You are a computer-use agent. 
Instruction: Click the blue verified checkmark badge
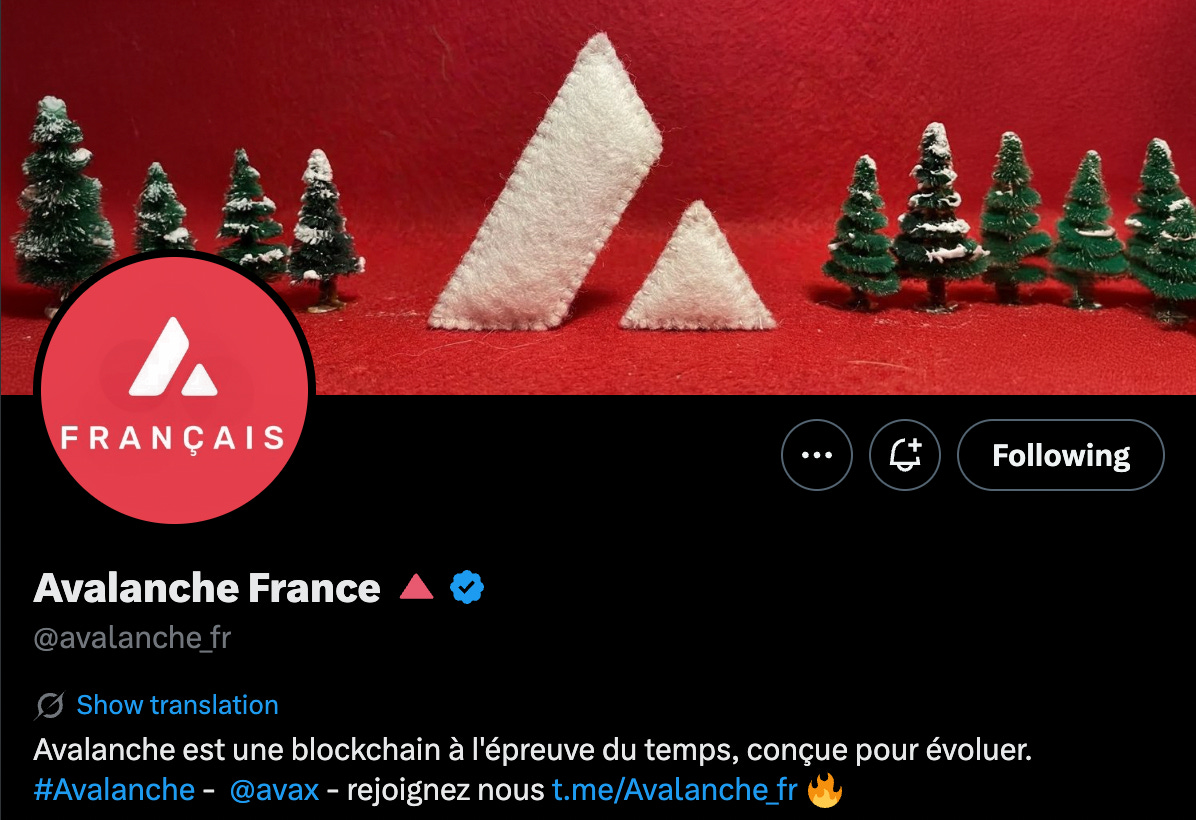click(x=467, y=587)
